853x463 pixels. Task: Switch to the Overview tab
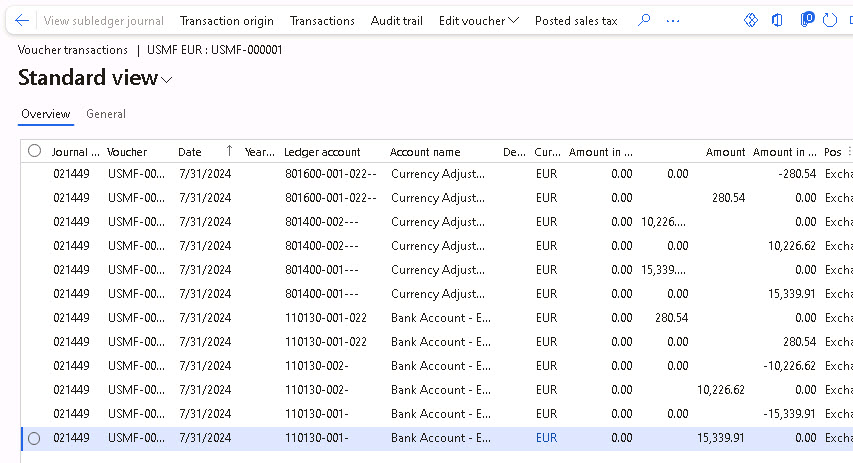click(x=46, y=114)
